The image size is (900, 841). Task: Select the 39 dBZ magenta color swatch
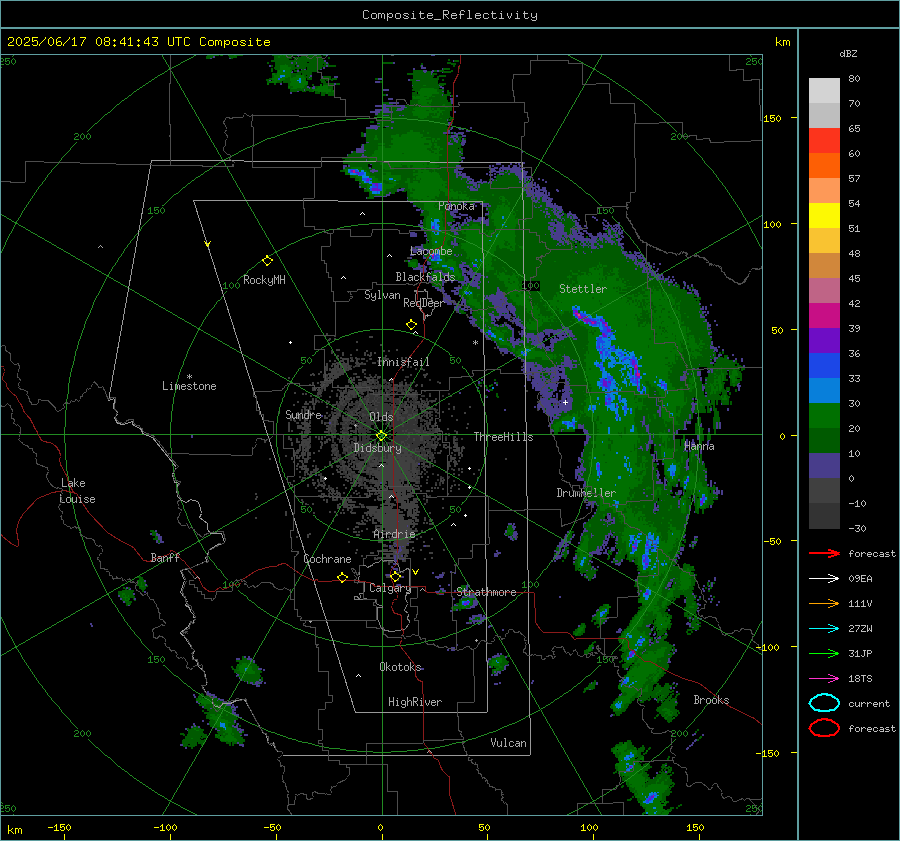coord(824,315)
